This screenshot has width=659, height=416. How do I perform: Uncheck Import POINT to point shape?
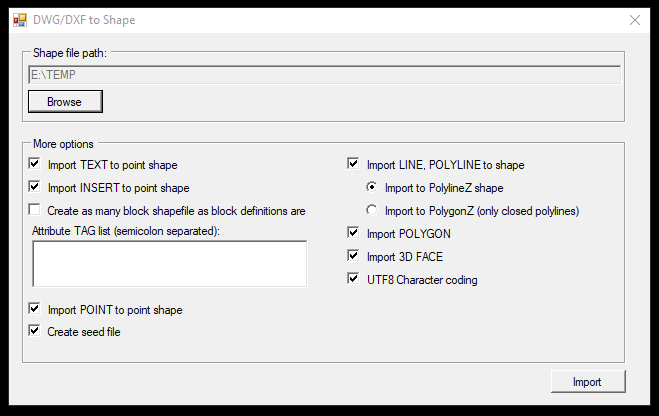tap(34, 308)
